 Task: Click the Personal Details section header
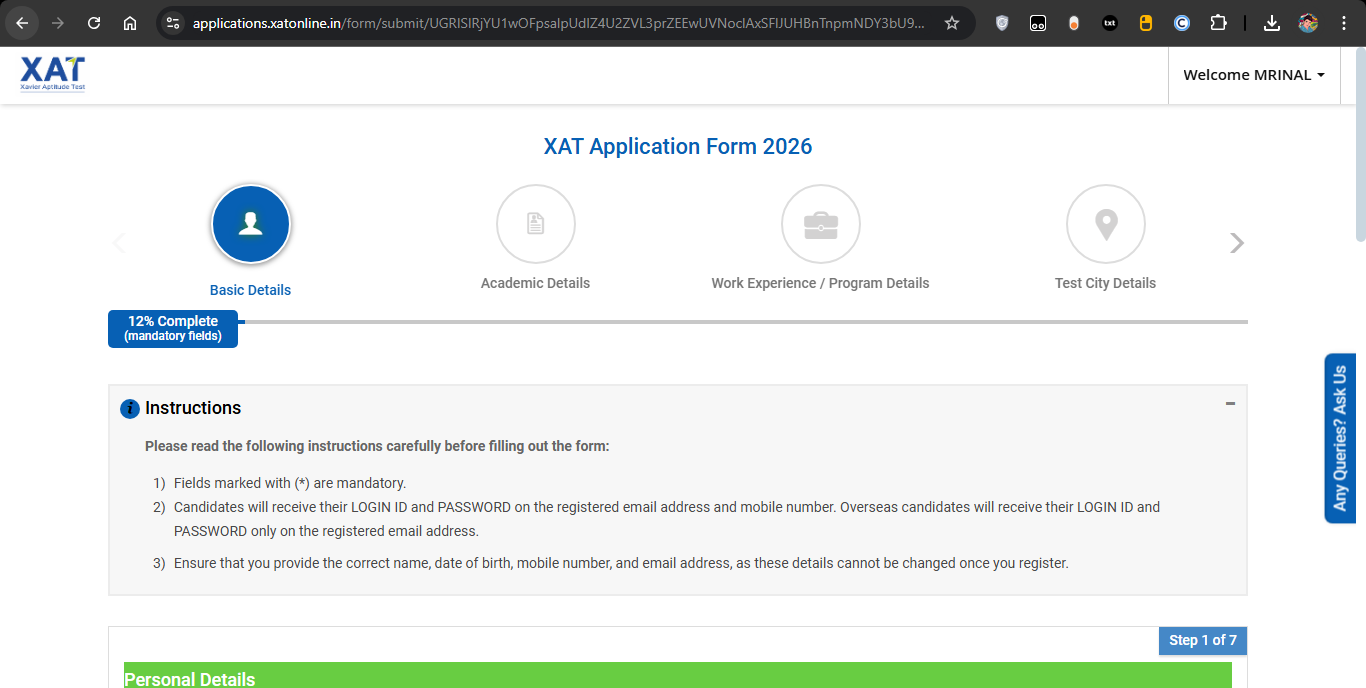(678, 675)
